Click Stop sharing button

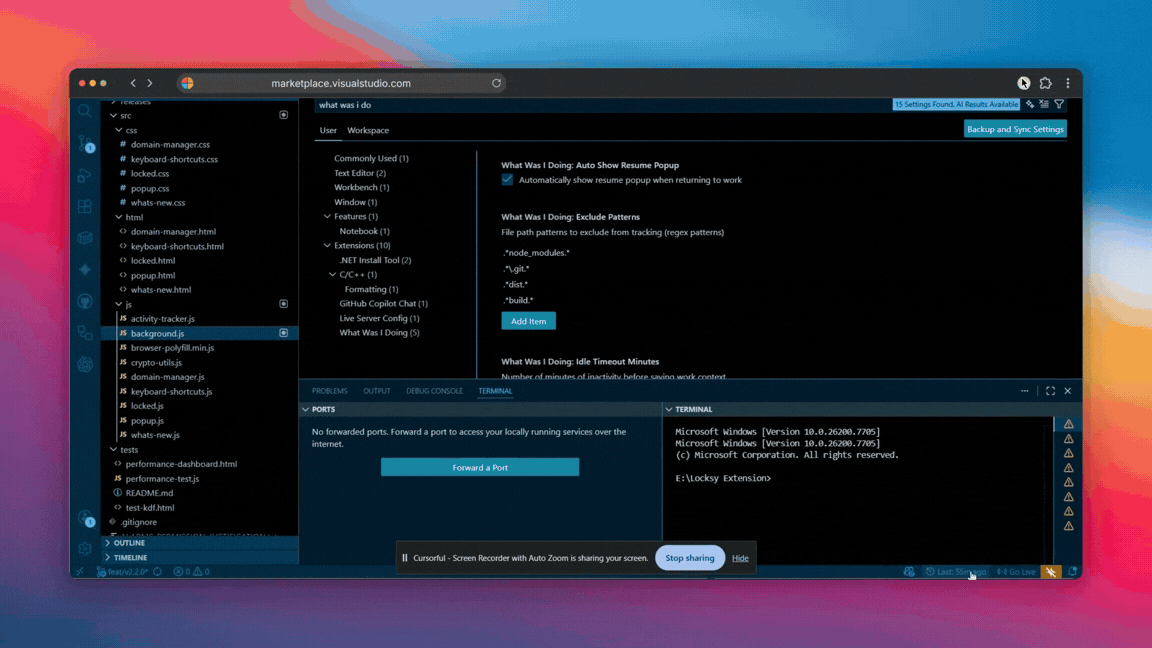click(689, 558)
